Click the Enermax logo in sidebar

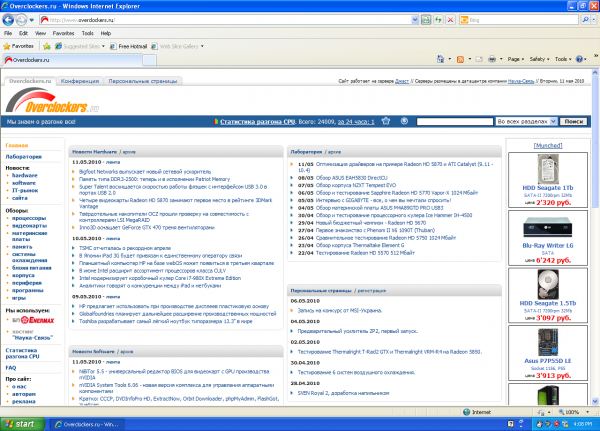pos(37,320)
